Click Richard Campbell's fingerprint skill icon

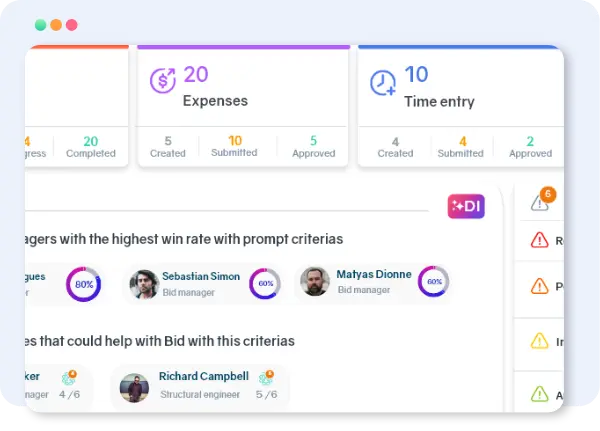pos(265,378)
